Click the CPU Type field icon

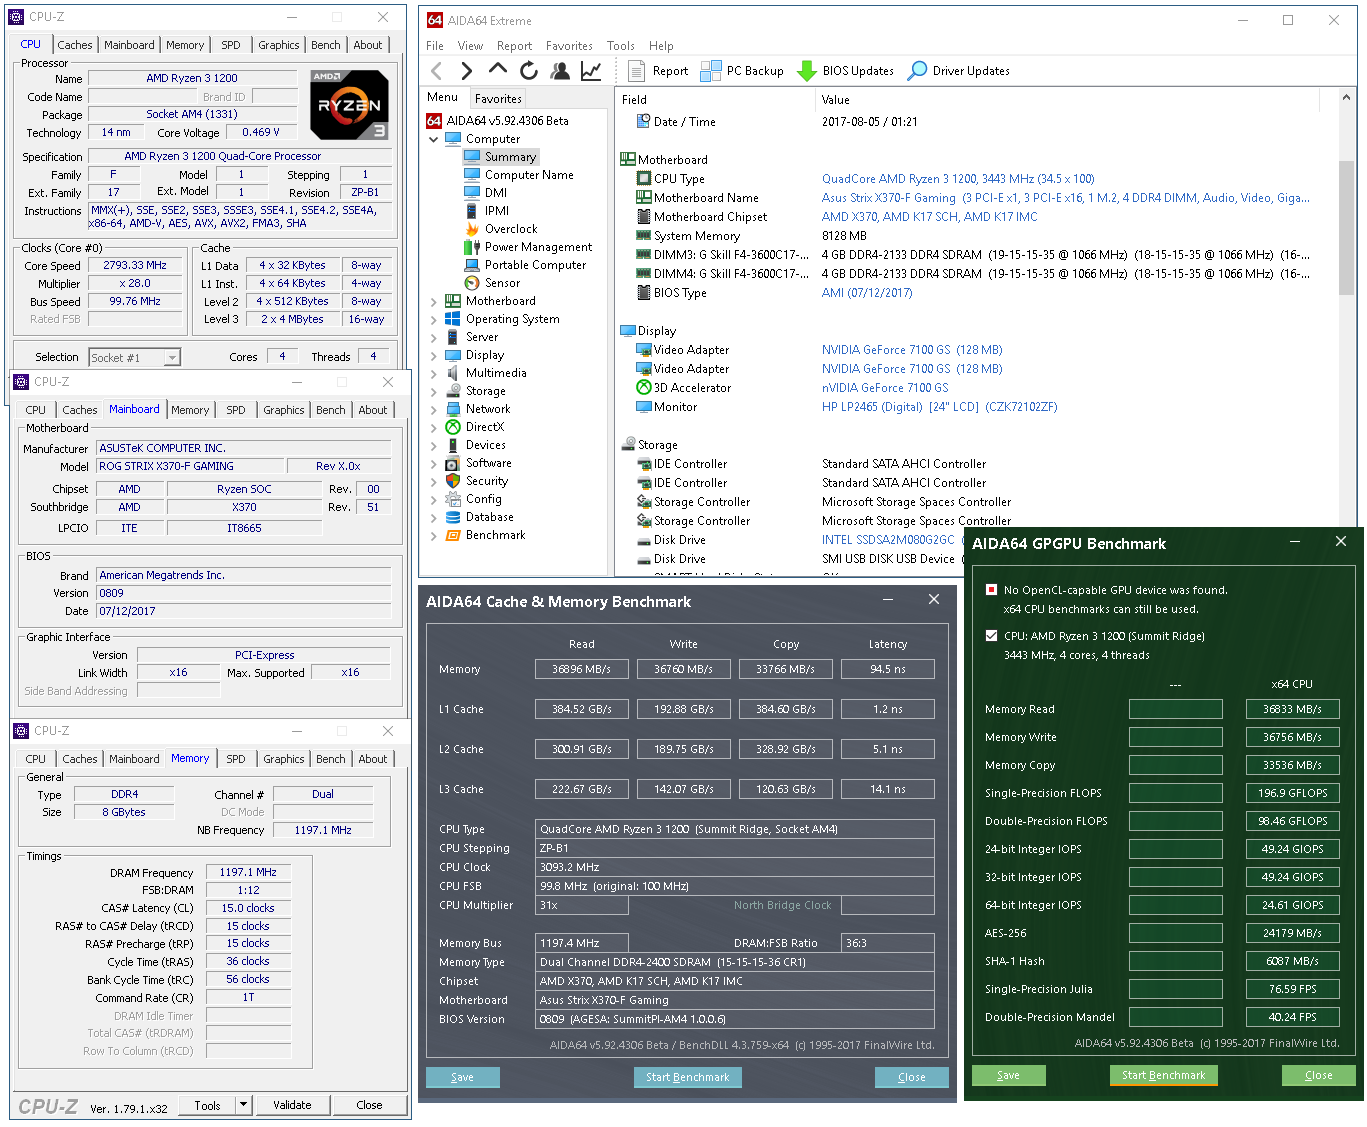tap(644, 179)
